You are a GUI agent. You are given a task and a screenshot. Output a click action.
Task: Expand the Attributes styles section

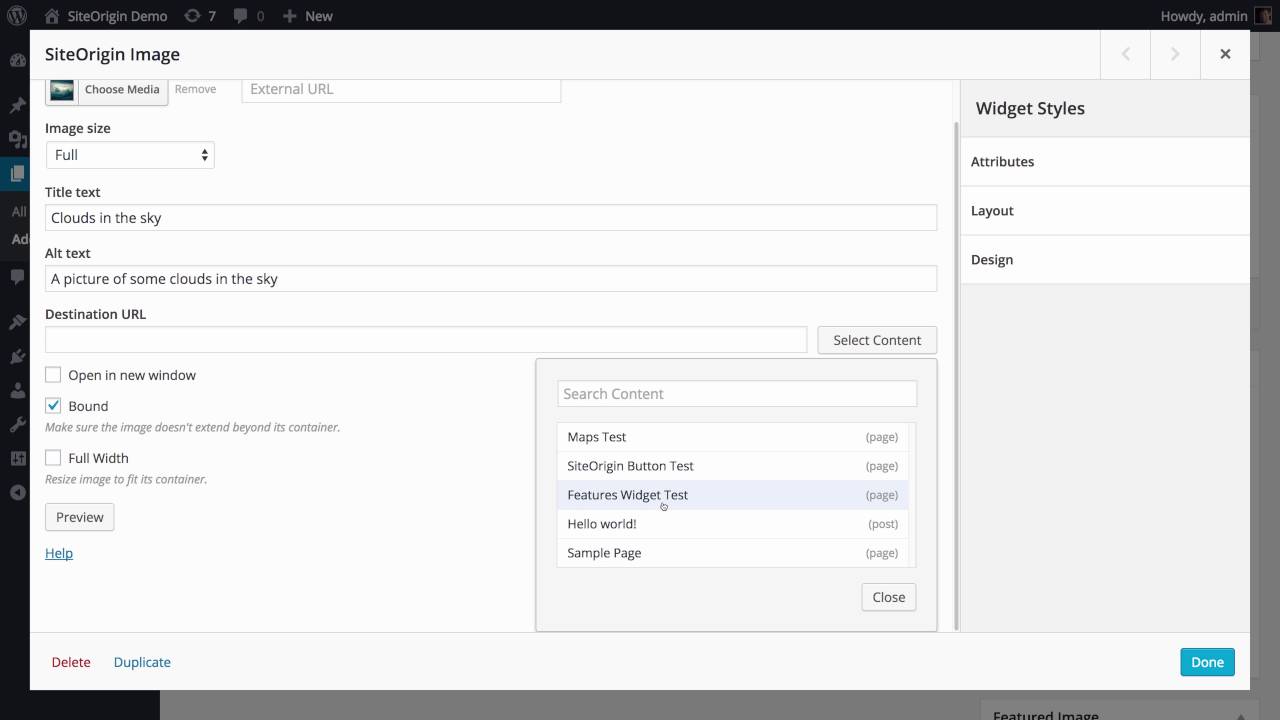[x=1105, y=161]
